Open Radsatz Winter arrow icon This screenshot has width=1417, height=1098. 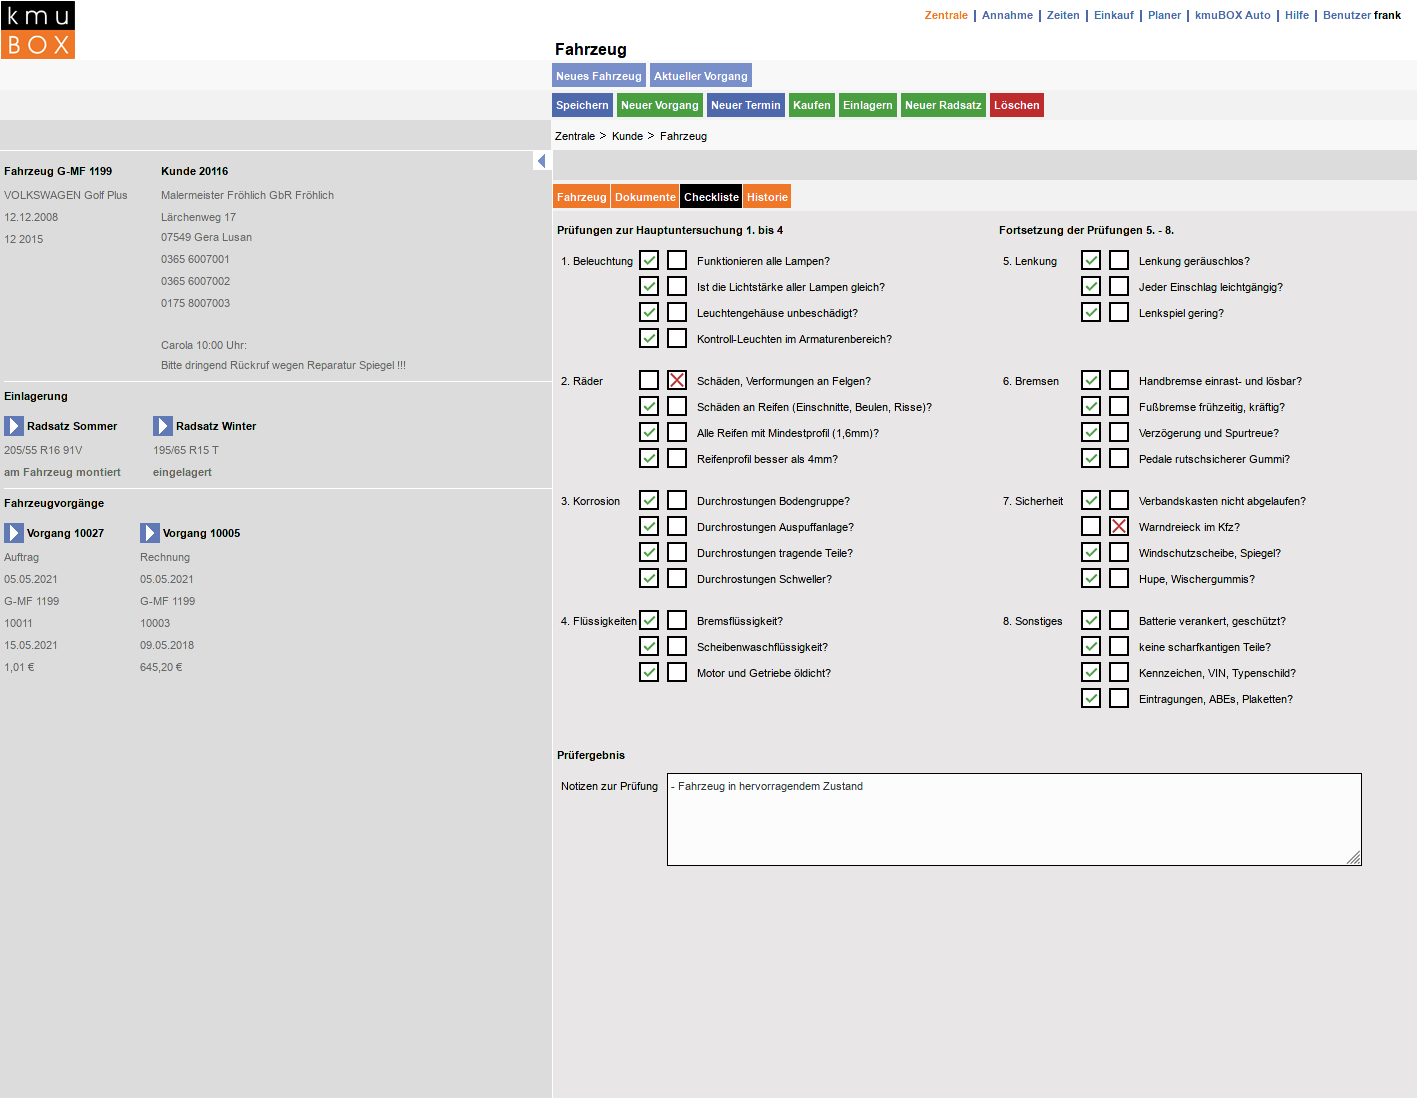(163, 426)
